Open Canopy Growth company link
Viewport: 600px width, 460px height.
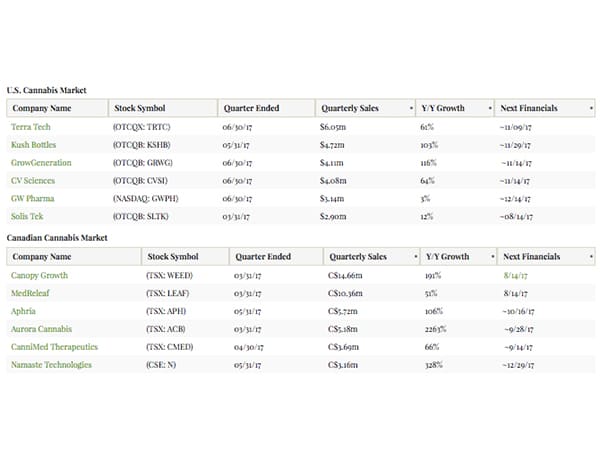[38, 274]
